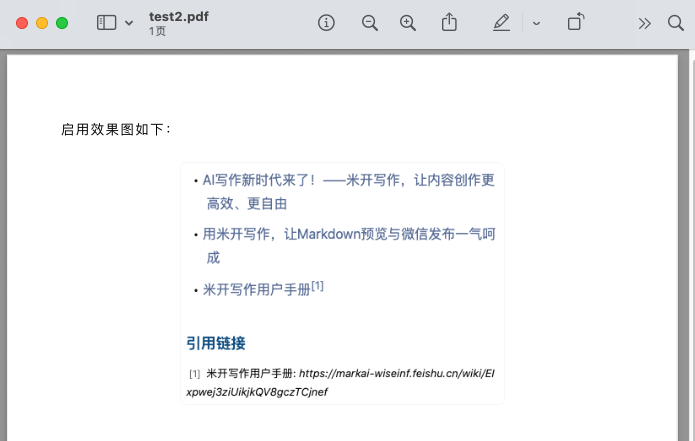
Task: Open the Share menu
Action: 449,22
